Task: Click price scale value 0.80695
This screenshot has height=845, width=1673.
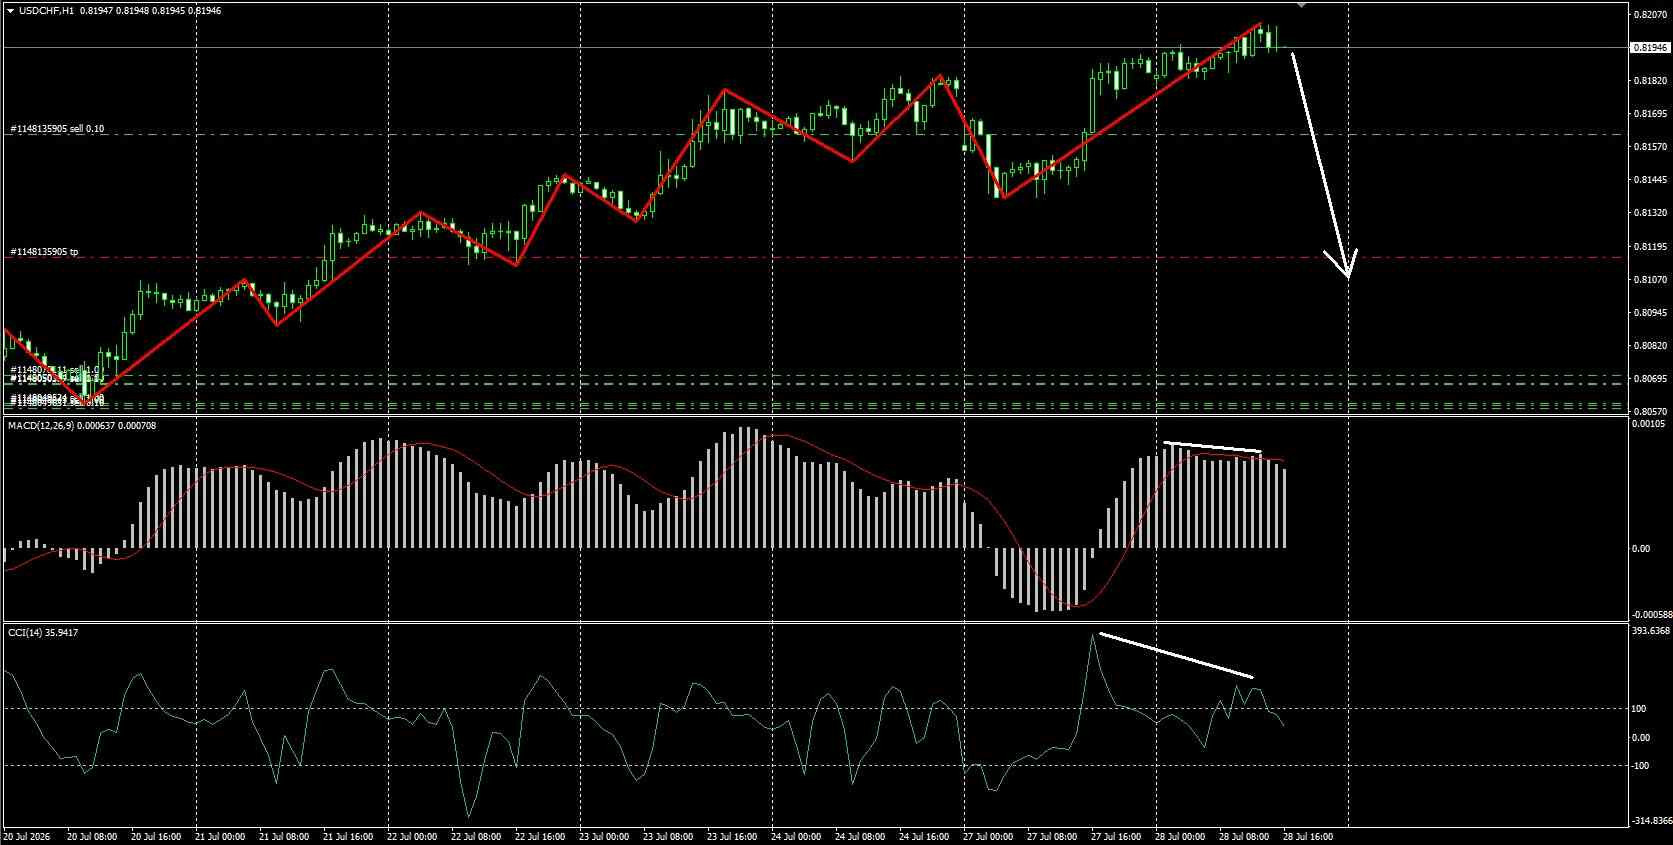Action: 1650,379
